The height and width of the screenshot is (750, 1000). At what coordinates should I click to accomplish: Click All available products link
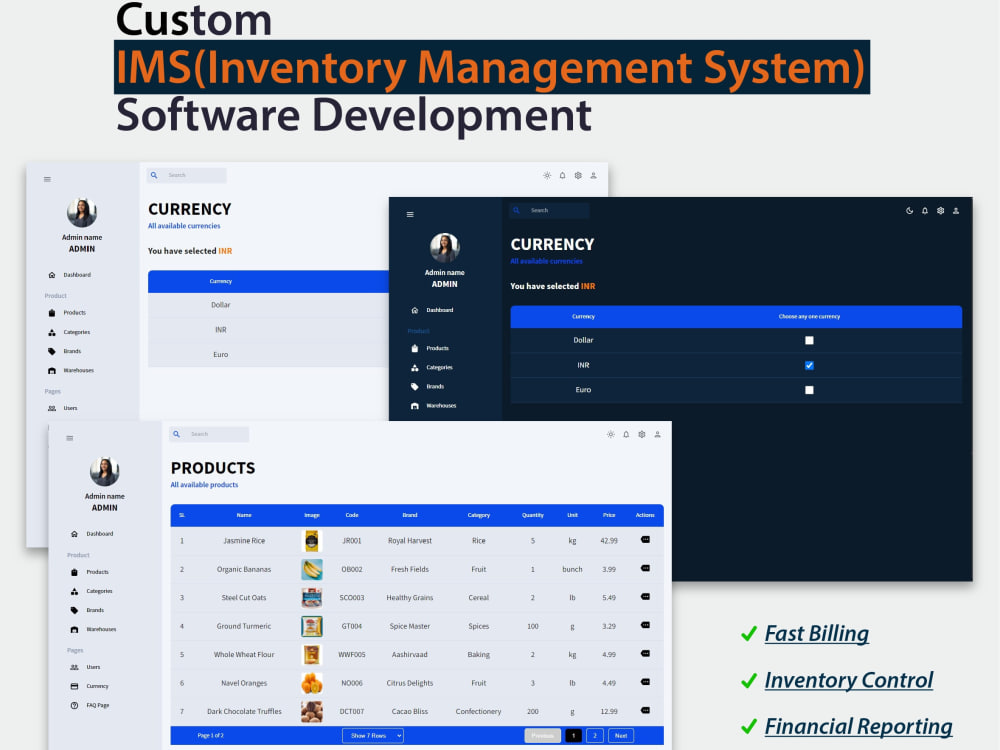tap(204, 485)
